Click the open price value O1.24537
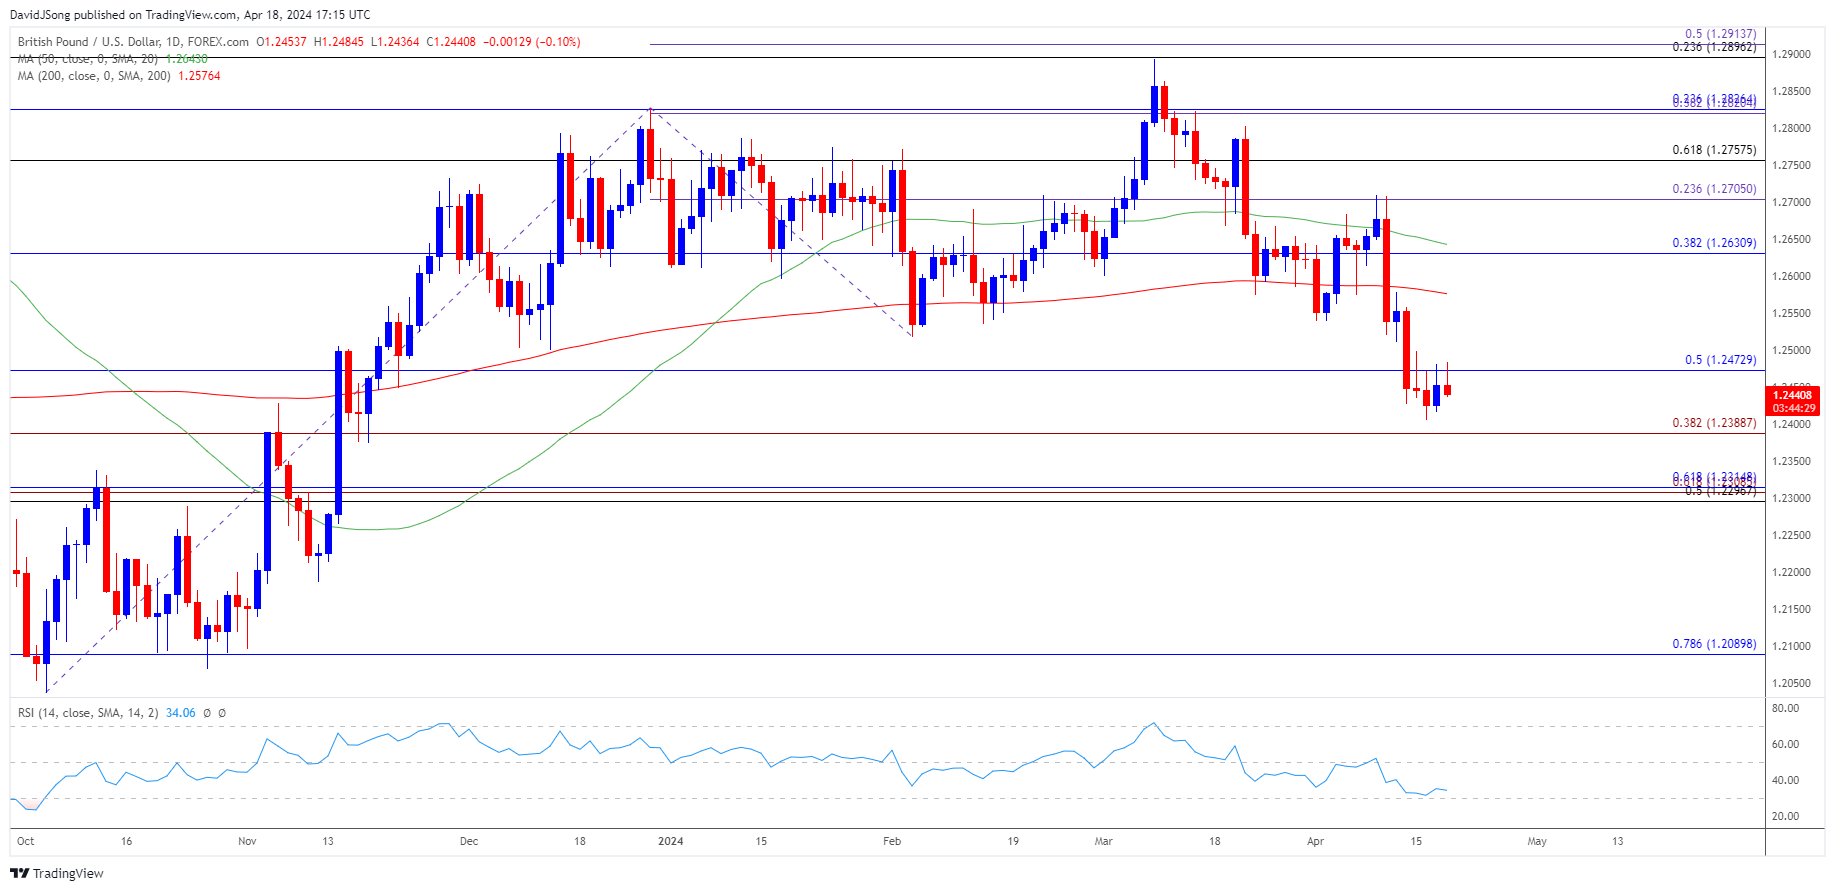Screen dimensions: 1835x891 point(282,42)
